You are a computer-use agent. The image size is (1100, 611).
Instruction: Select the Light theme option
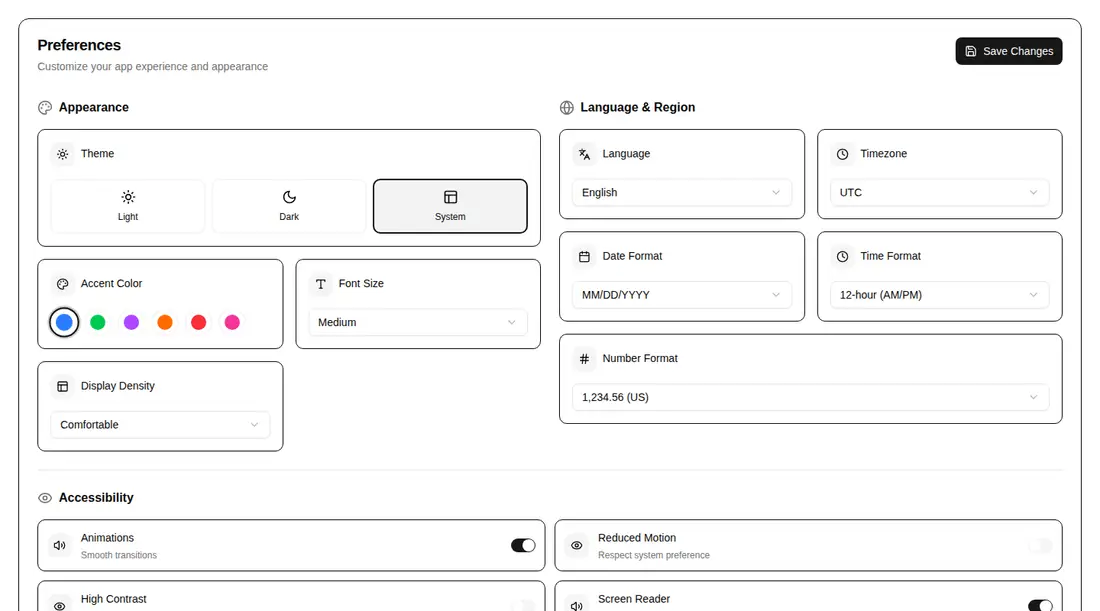coord(128,206)
